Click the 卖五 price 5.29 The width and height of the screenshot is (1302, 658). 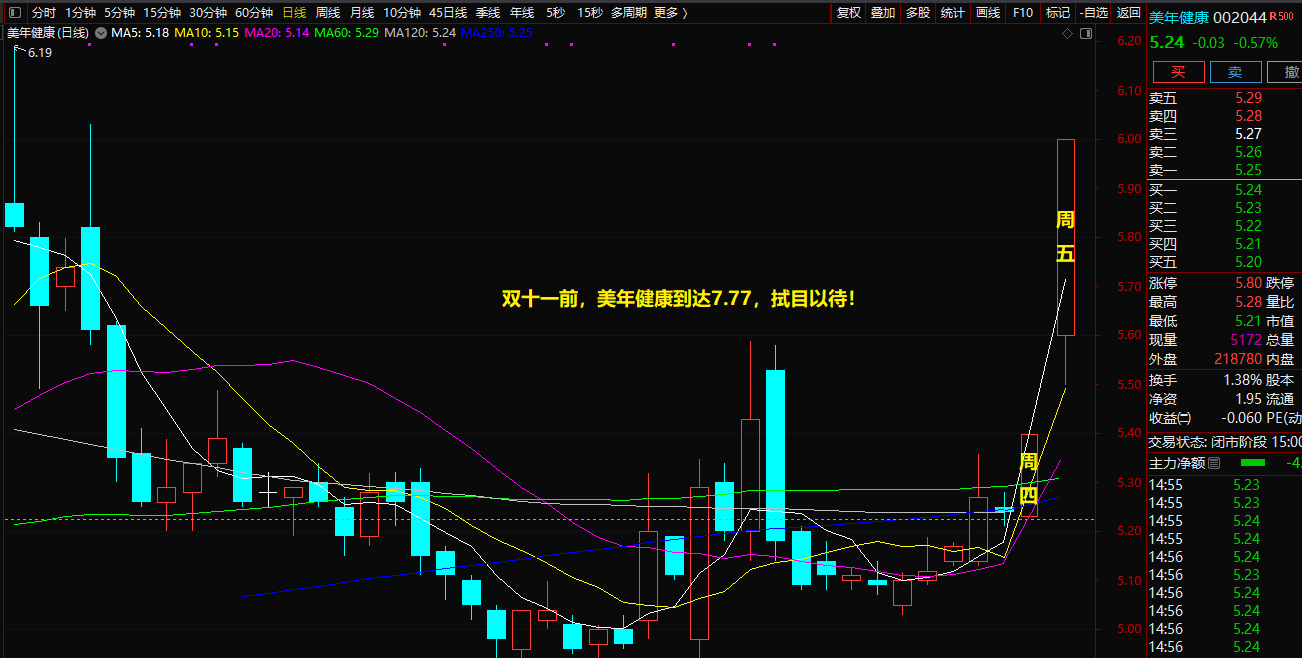1248,98
